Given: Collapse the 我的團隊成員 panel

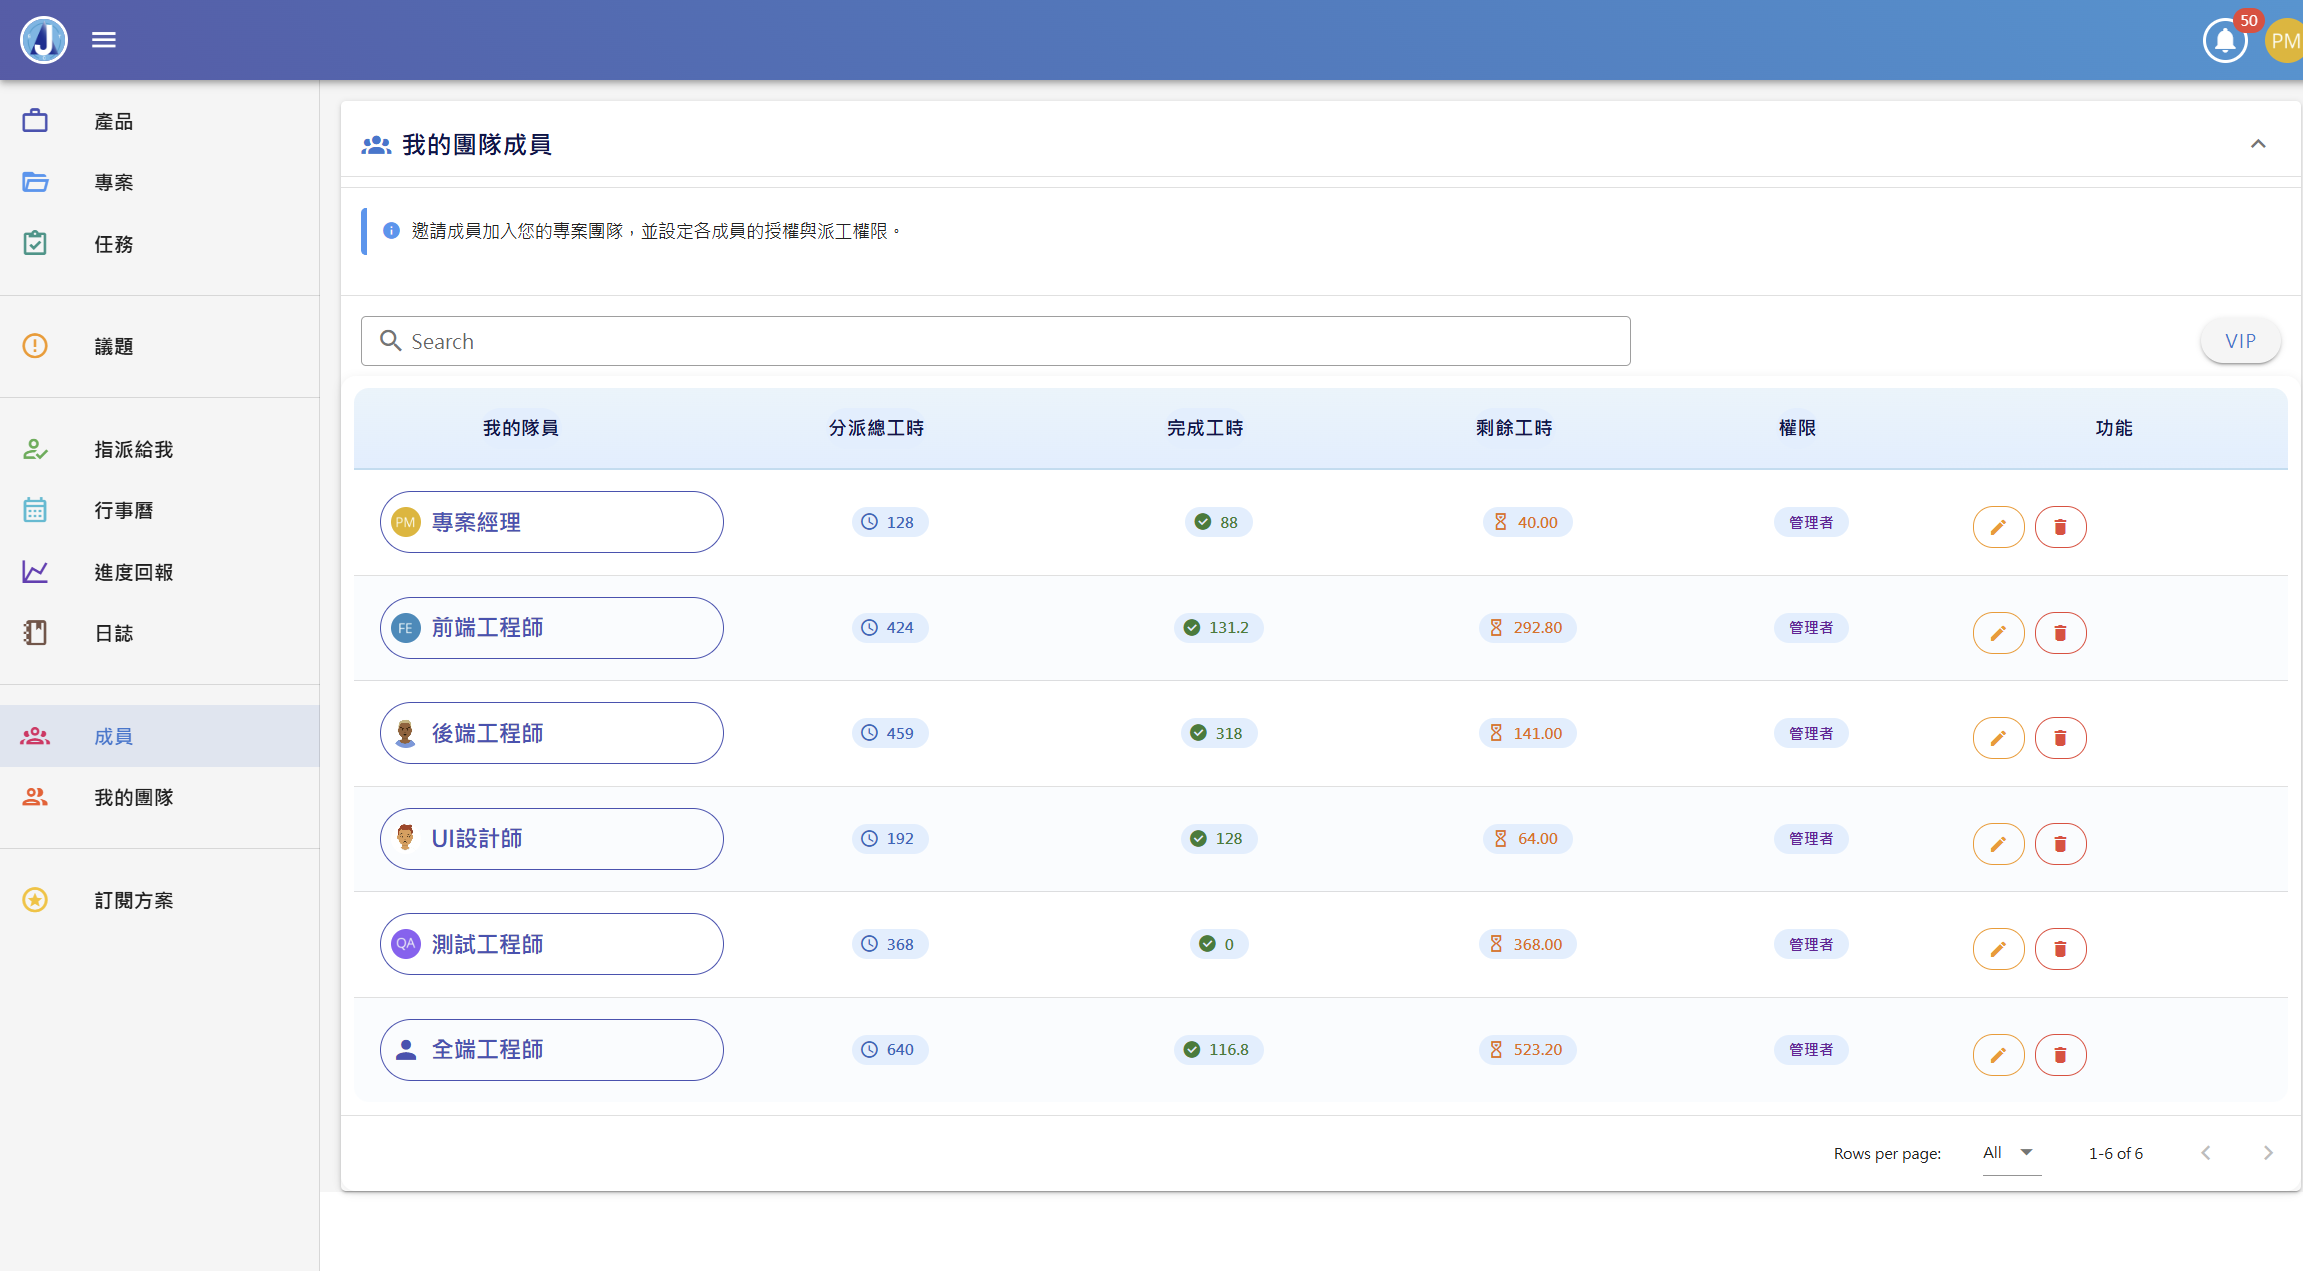Looking at the screenshot, I should tap(2258, 144).
